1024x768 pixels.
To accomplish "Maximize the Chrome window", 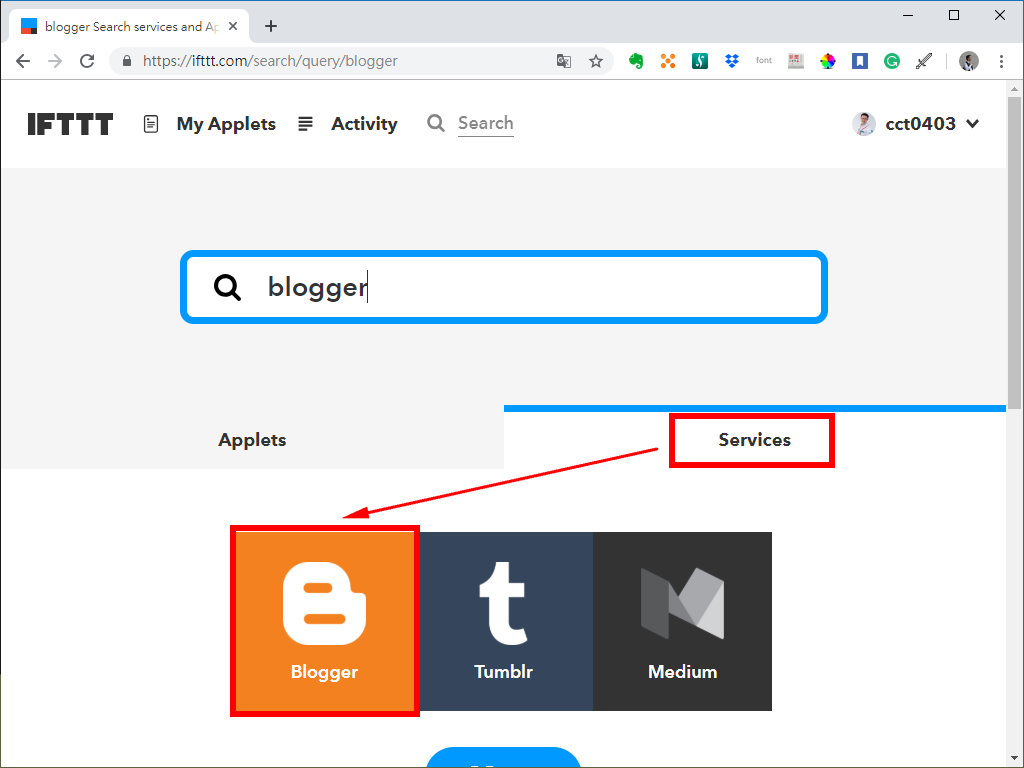I will tap(953, 15).
